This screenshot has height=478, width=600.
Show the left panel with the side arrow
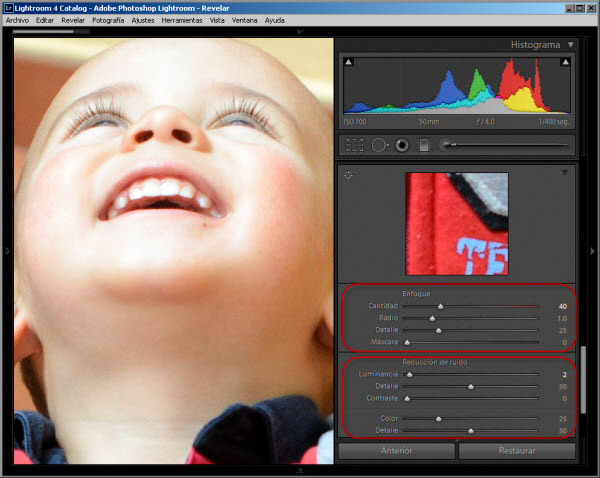tap(7, 251)
